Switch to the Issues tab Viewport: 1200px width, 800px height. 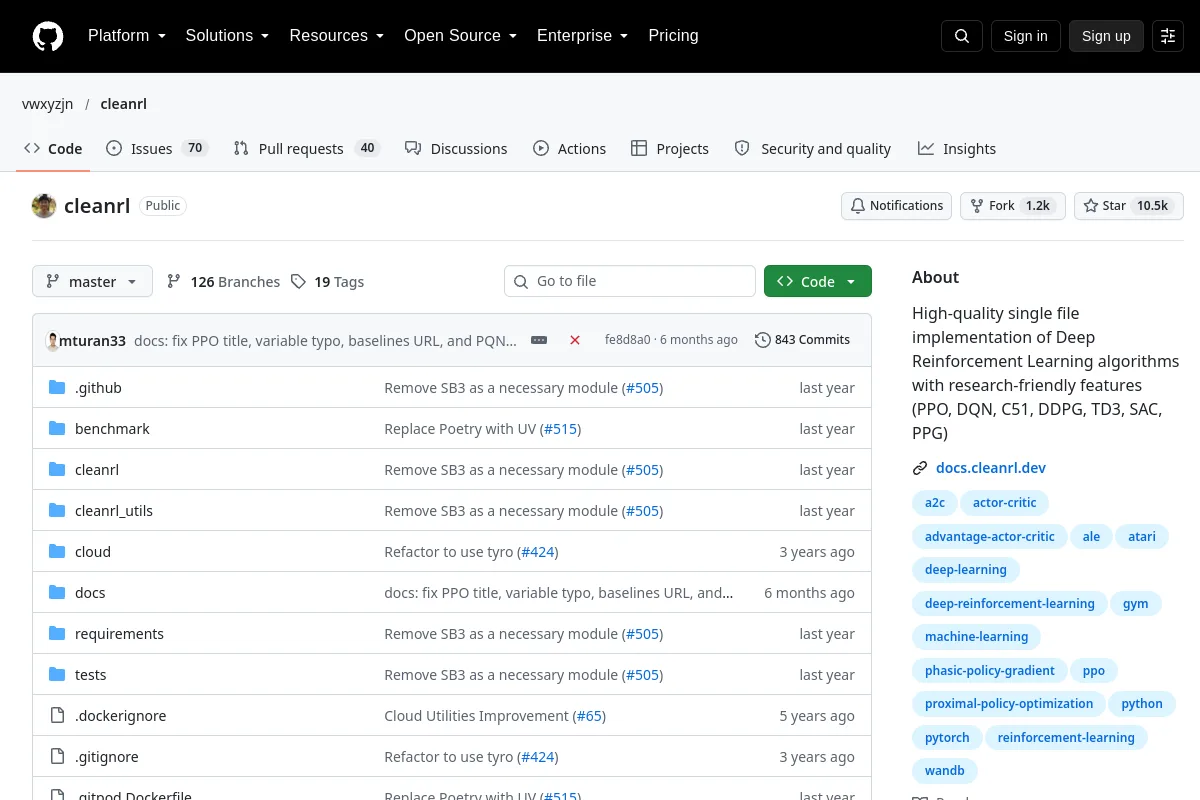(157, 149)
